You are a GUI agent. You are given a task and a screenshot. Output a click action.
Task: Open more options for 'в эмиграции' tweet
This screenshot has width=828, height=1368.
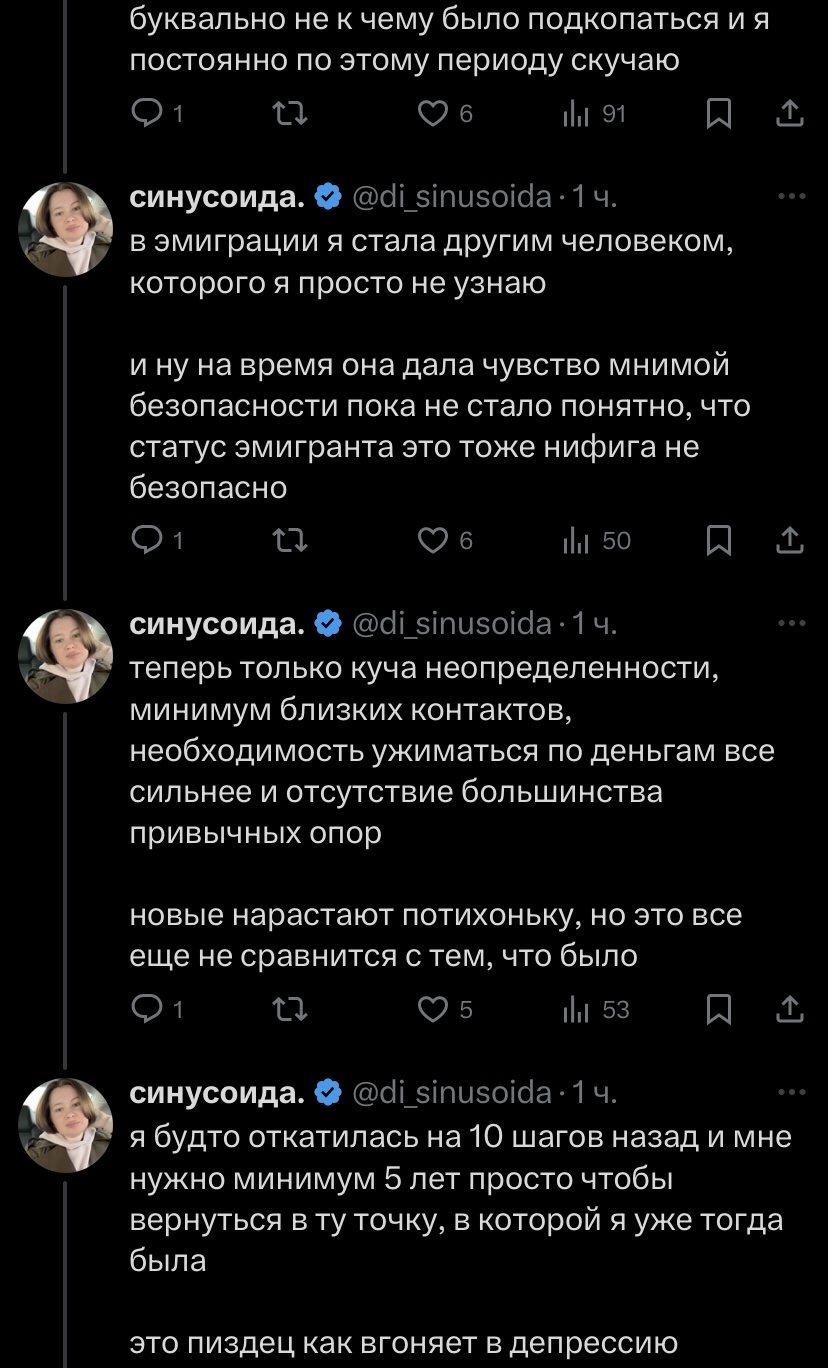[791, 198]
